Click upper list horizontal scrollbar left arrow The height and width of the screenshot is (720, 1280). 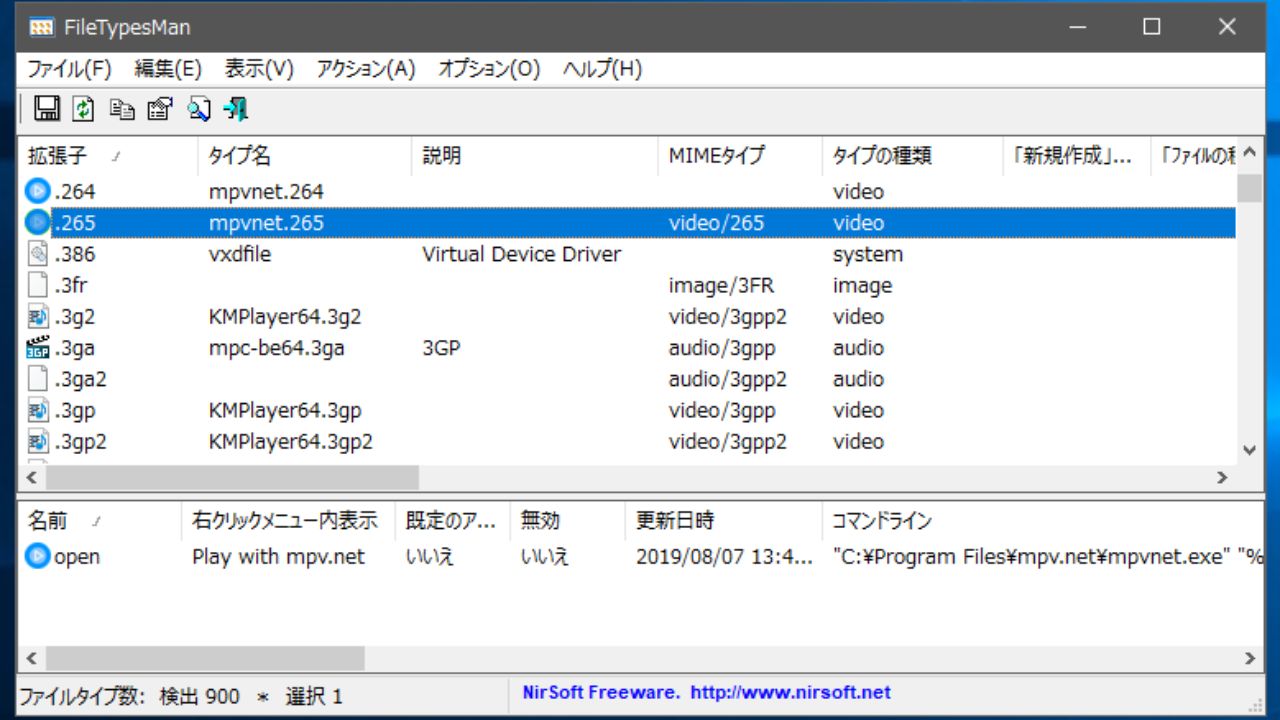[31, 477]
